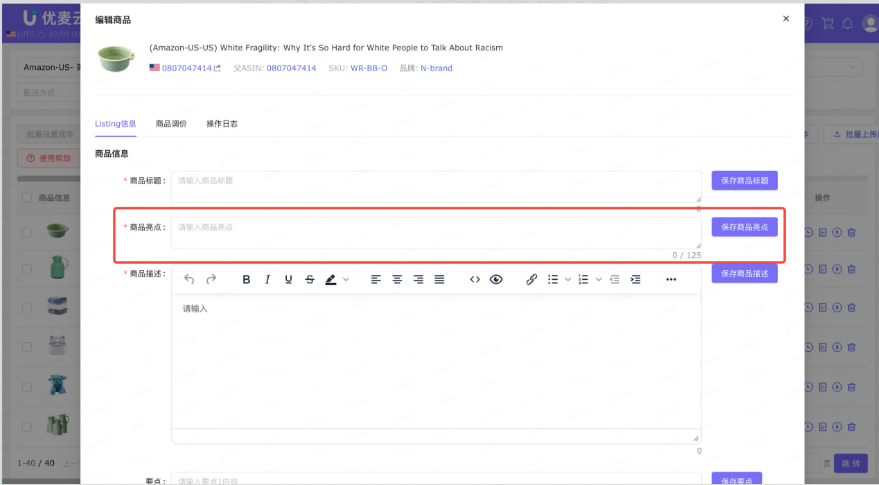Open ASIN 0807047414 external link icon
The width and height of the screenshot is (879, 485).
pos(218,68)
